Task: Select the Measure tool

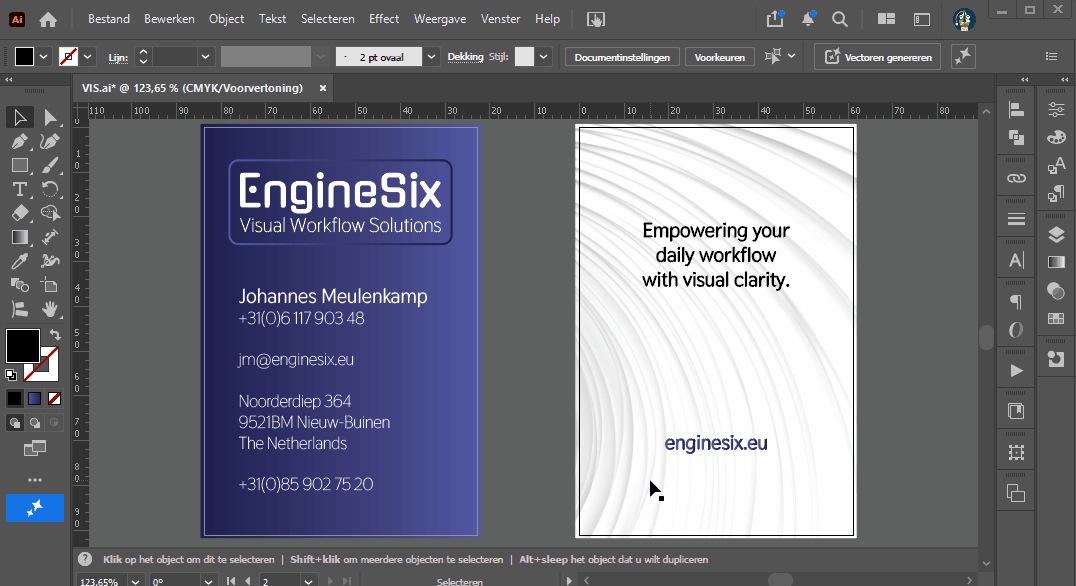Action: pyautogui.click(x=49, y=237)
